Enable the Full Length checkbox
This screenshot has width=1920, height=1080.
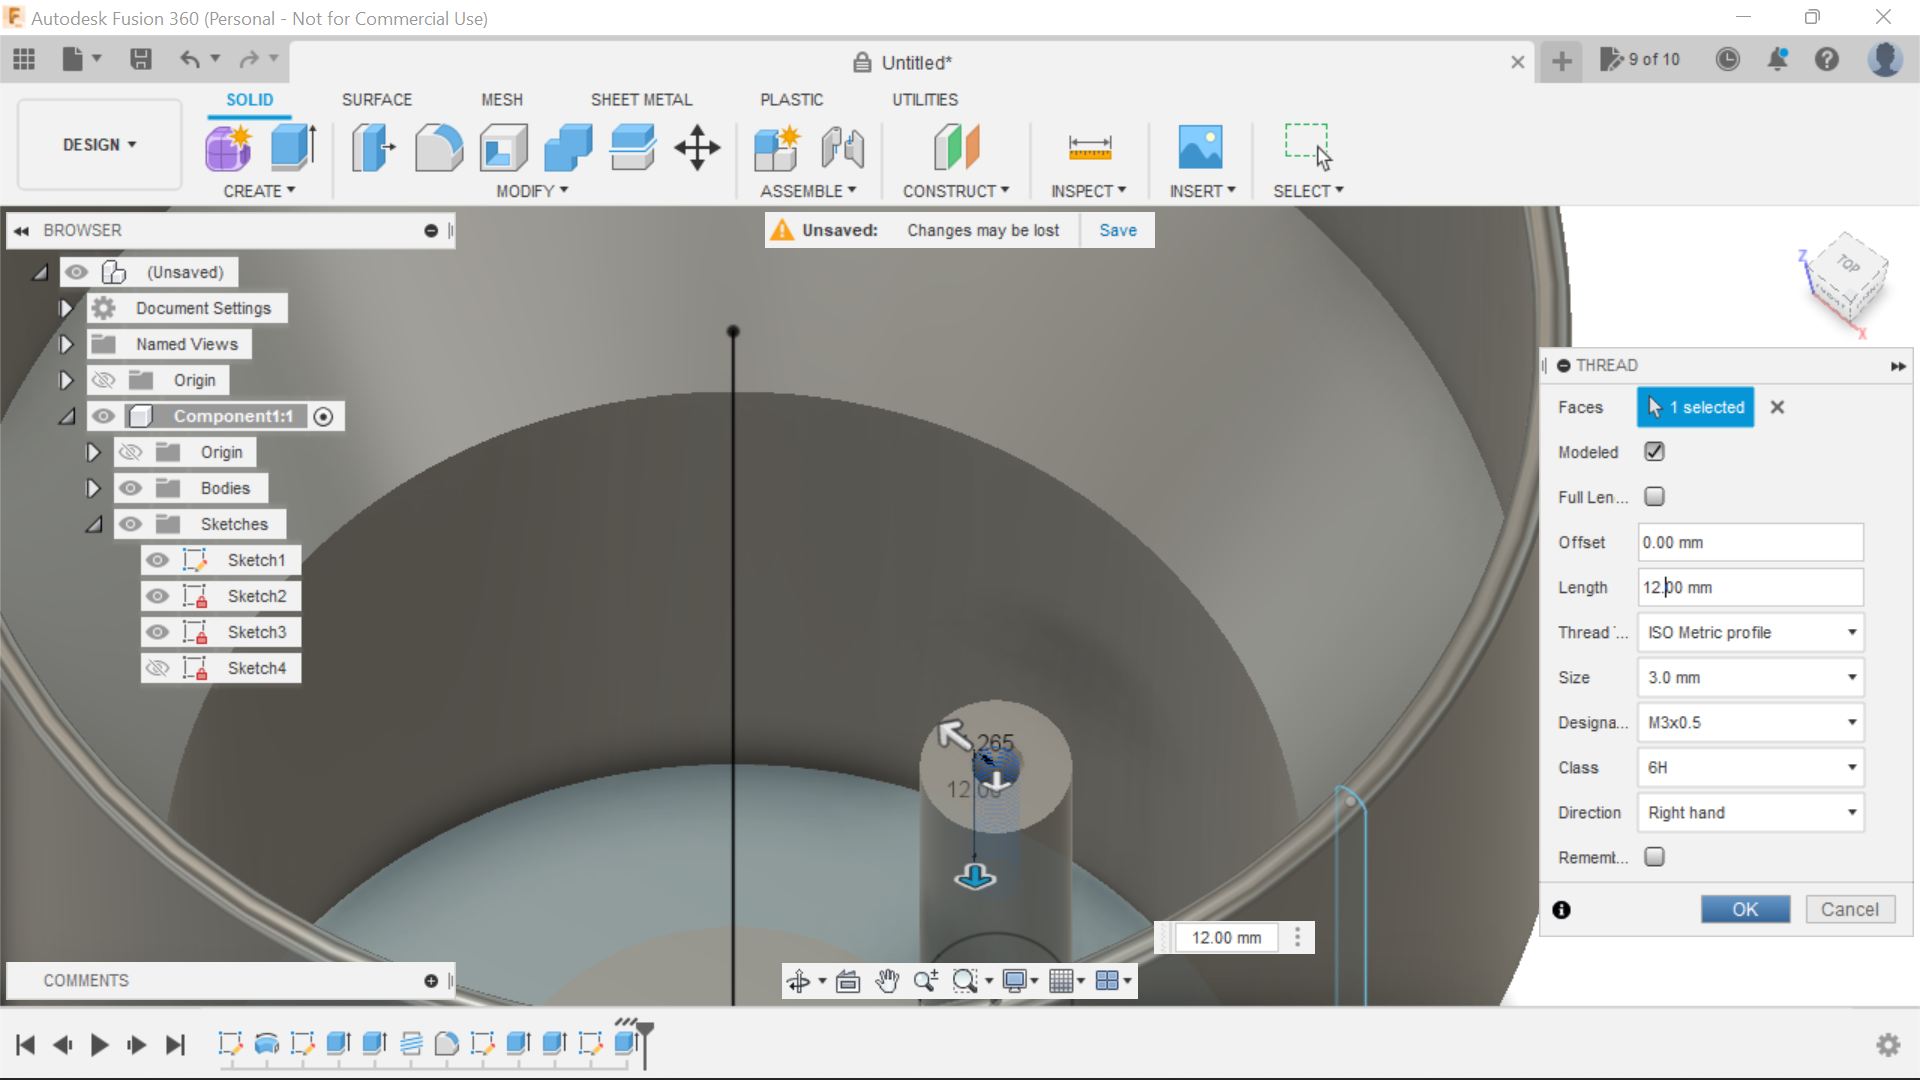1655,496
